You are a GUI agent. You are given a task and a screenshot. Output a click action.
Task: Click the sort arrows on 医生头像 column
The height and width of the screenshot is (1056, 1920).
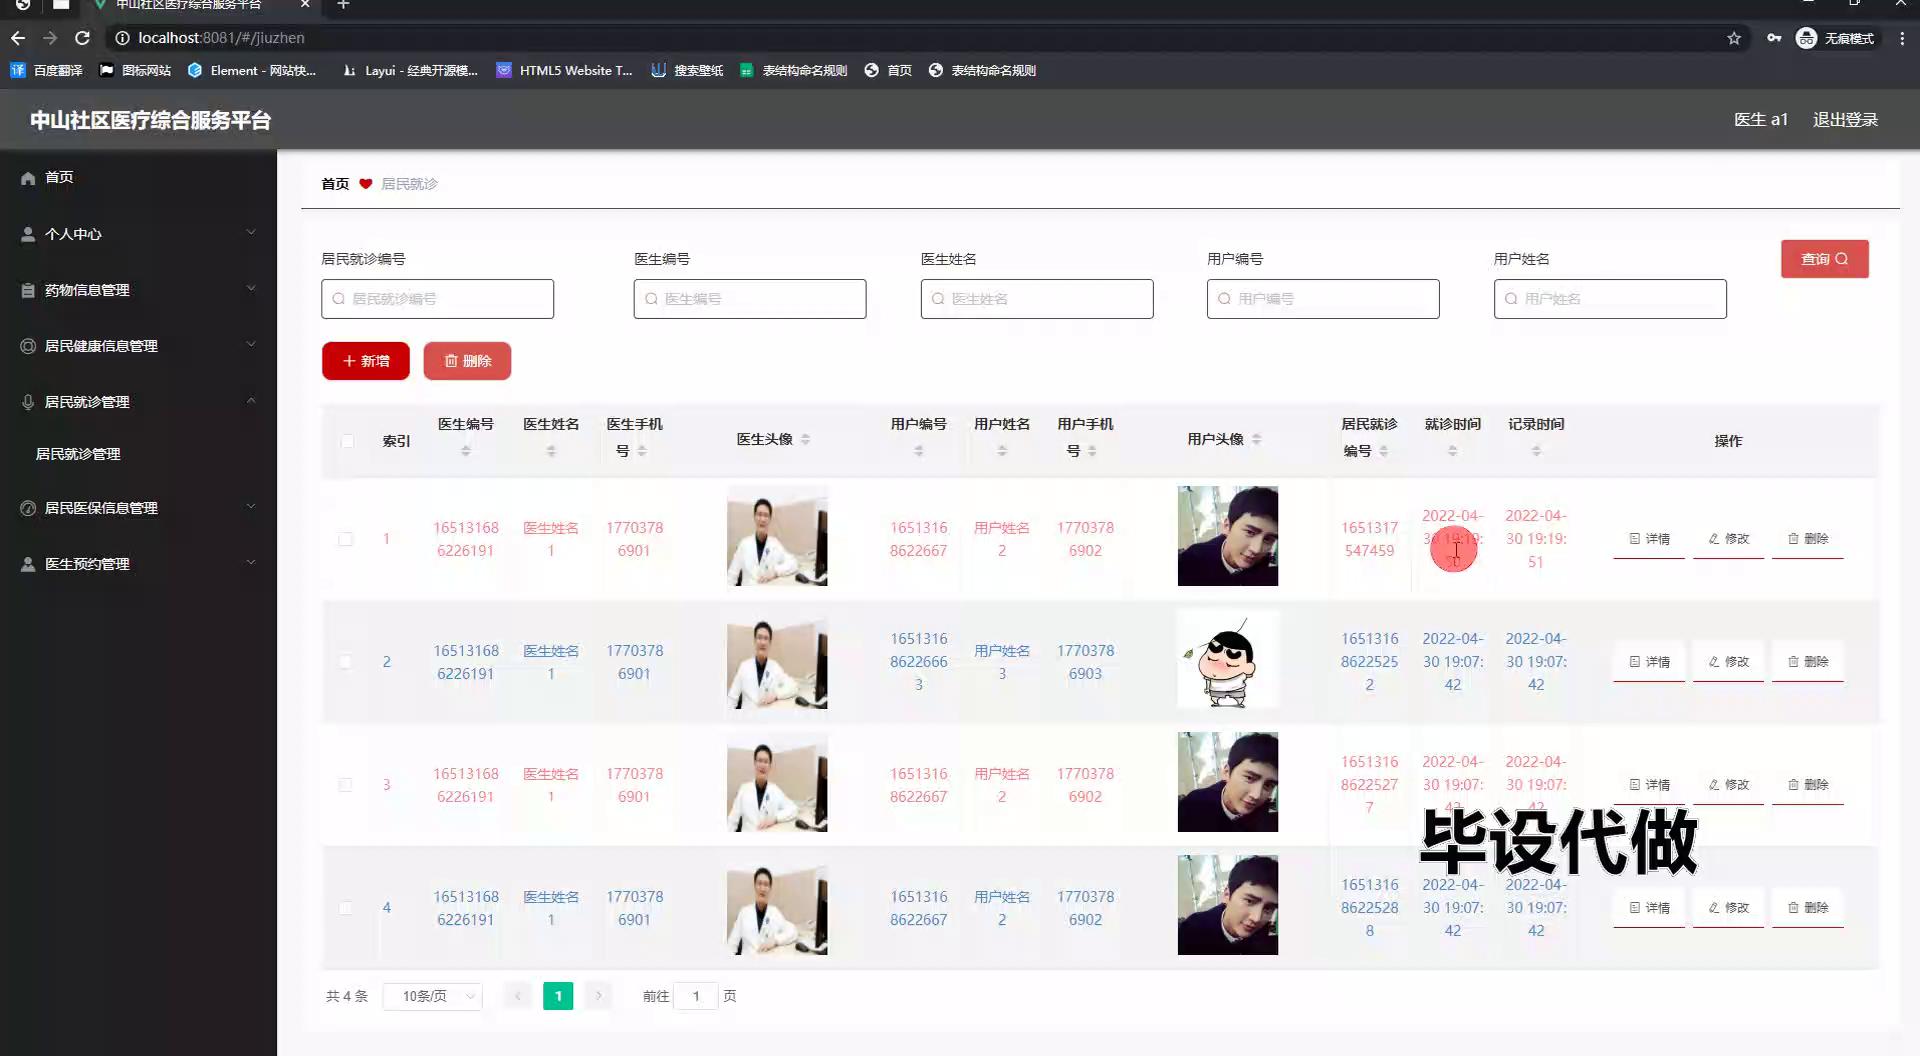coord(805,440)
